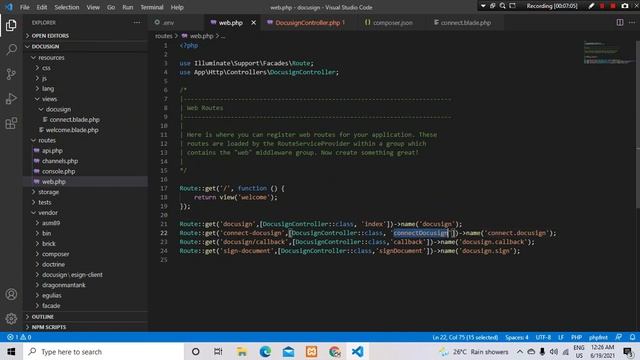Change end of line sequence LF

pyautogui.click(x=561, y=337)
